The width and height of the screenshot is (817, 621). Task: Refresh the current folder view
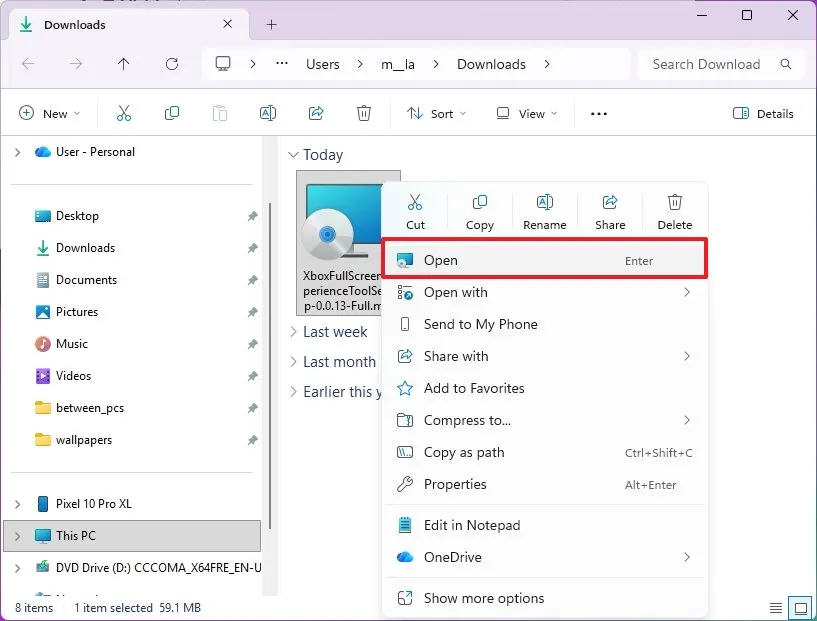click(x=172, y=64)
